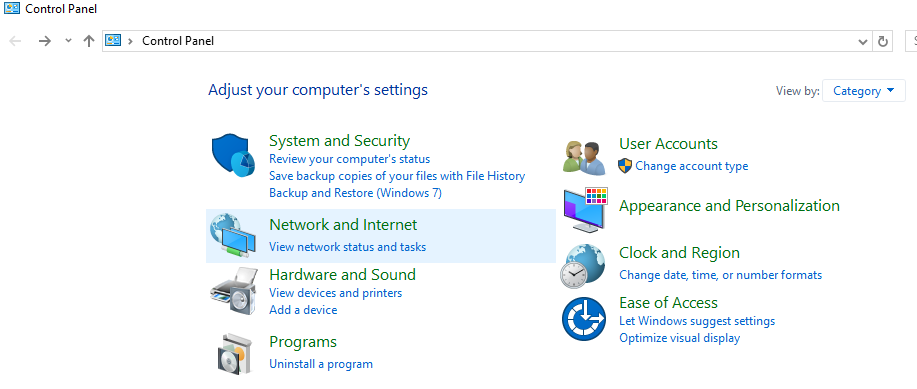This screenshot has height=389, width=917.
Task: Click Optimize visual display link
Action: point(679,338)
